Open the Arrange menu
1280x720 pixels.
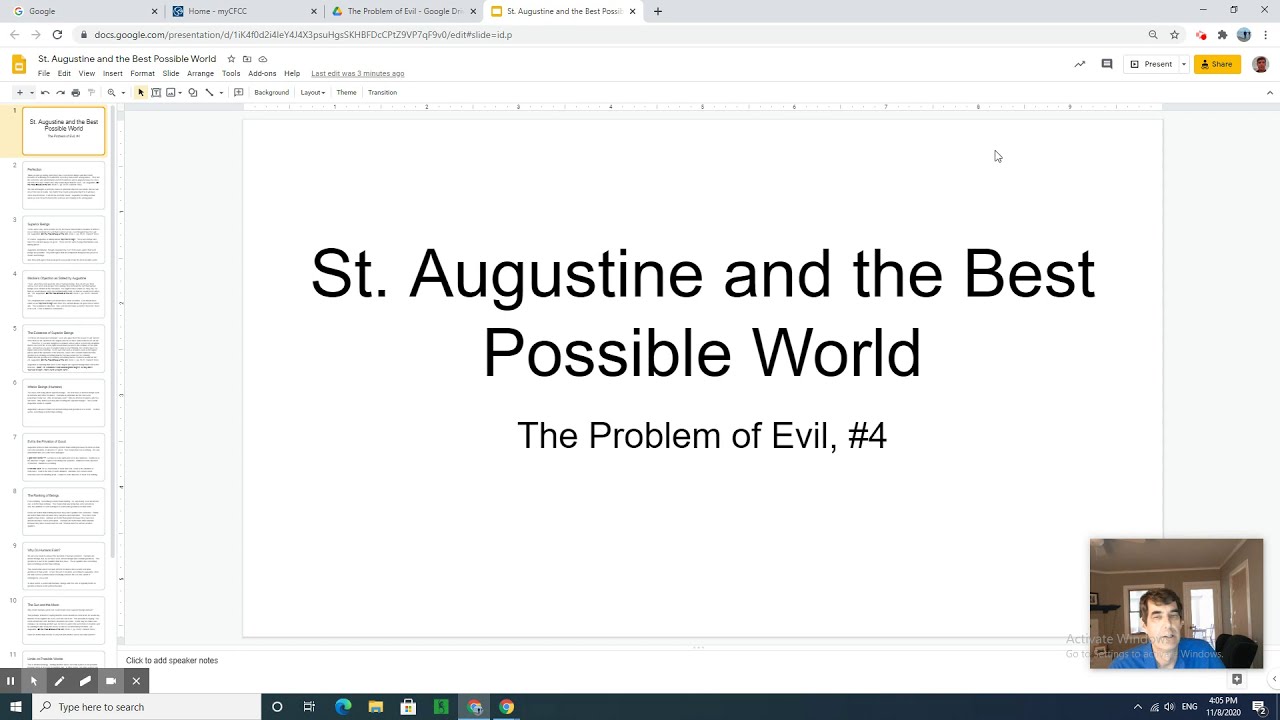200,73
